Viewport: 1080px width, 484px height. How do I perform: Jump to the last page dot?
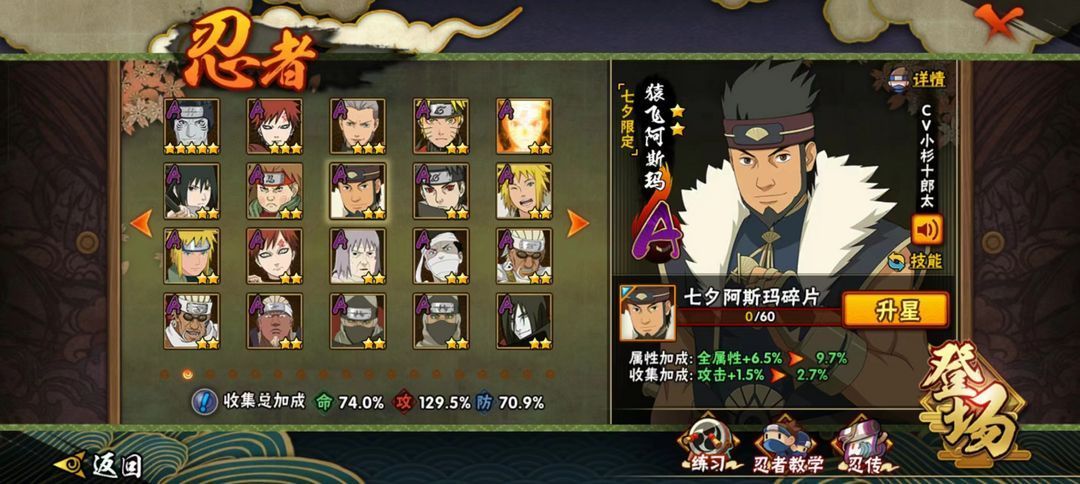coord(550,374)
